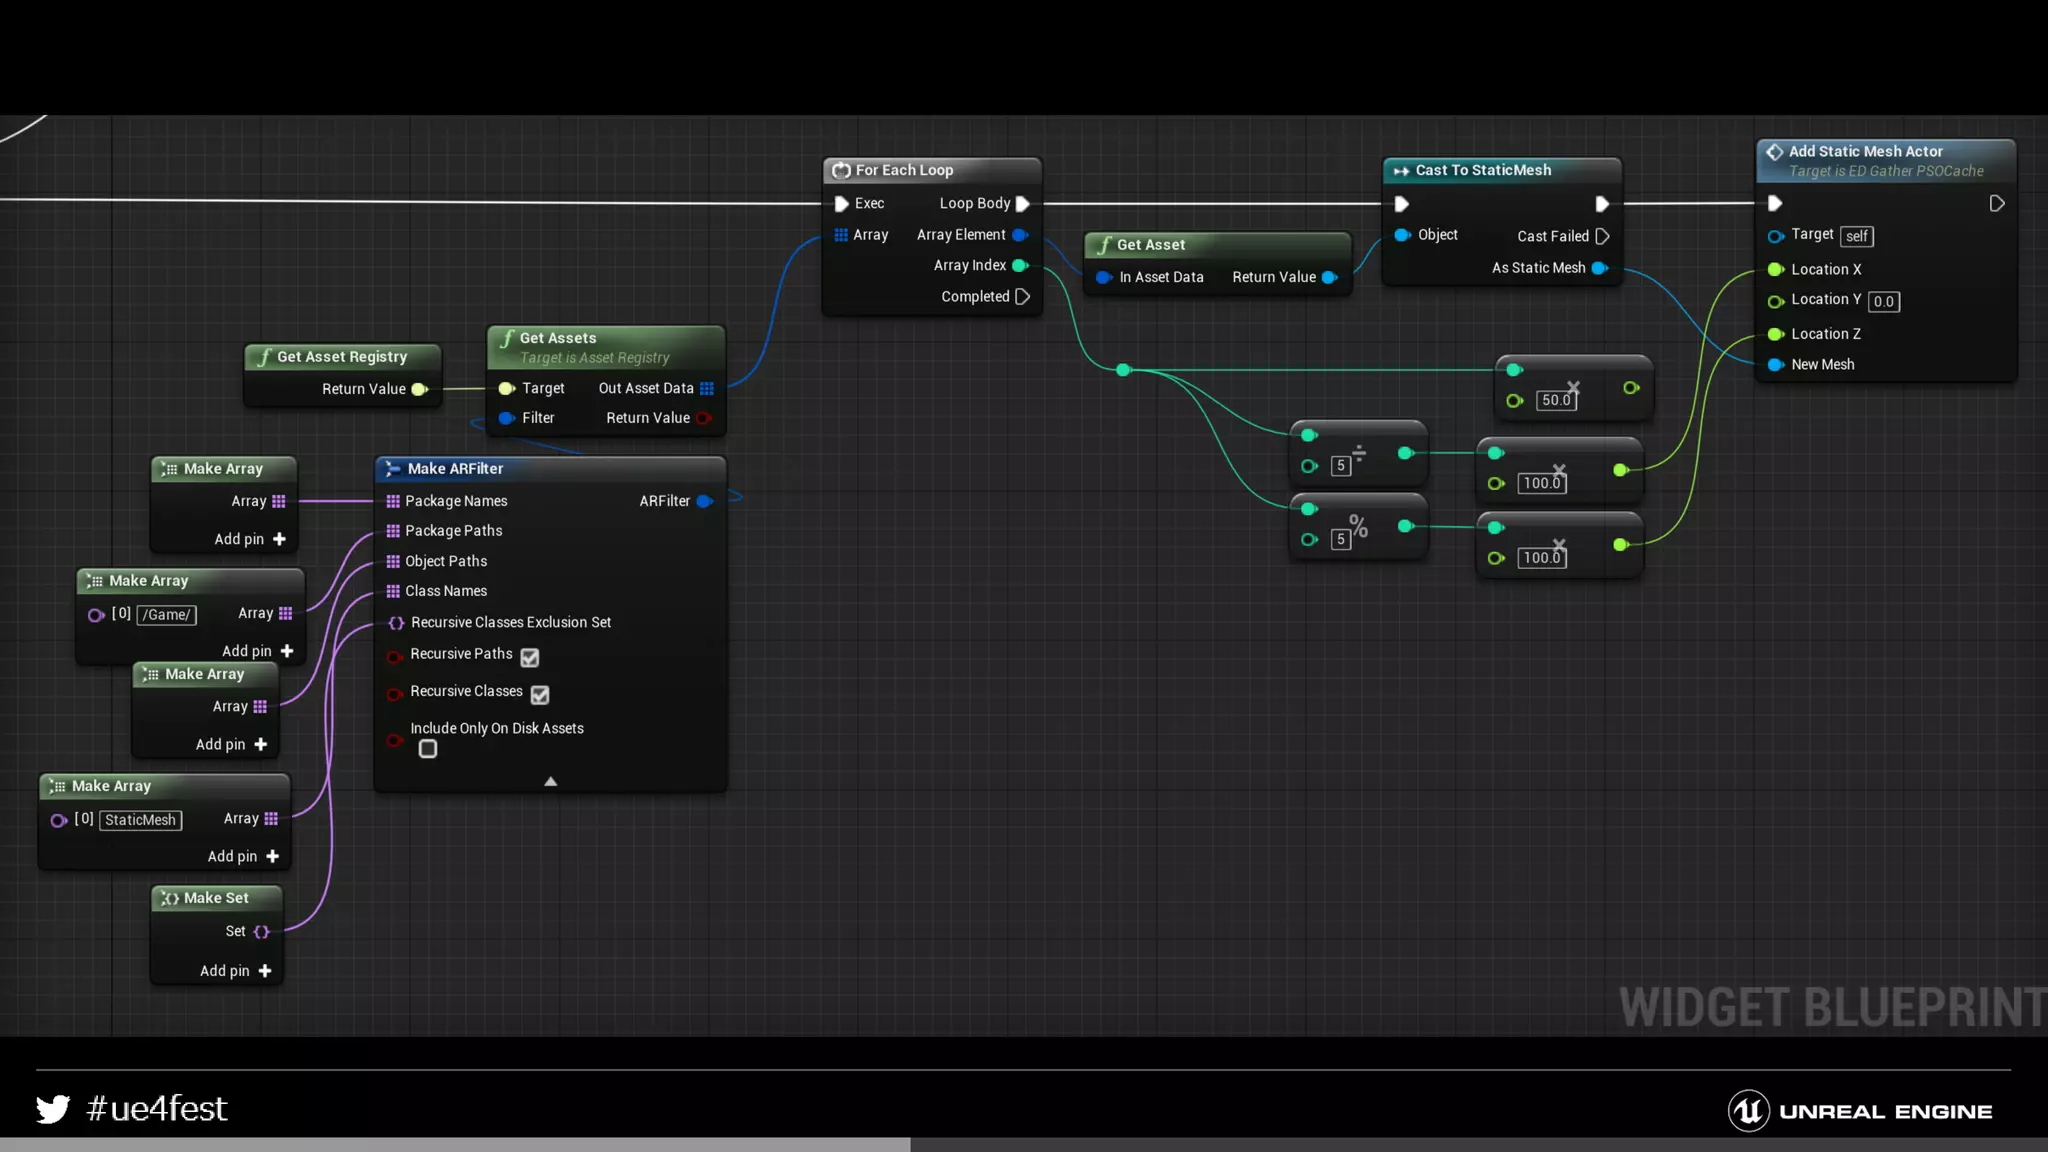Click the Cast Failed output pin

[1602, 236]
